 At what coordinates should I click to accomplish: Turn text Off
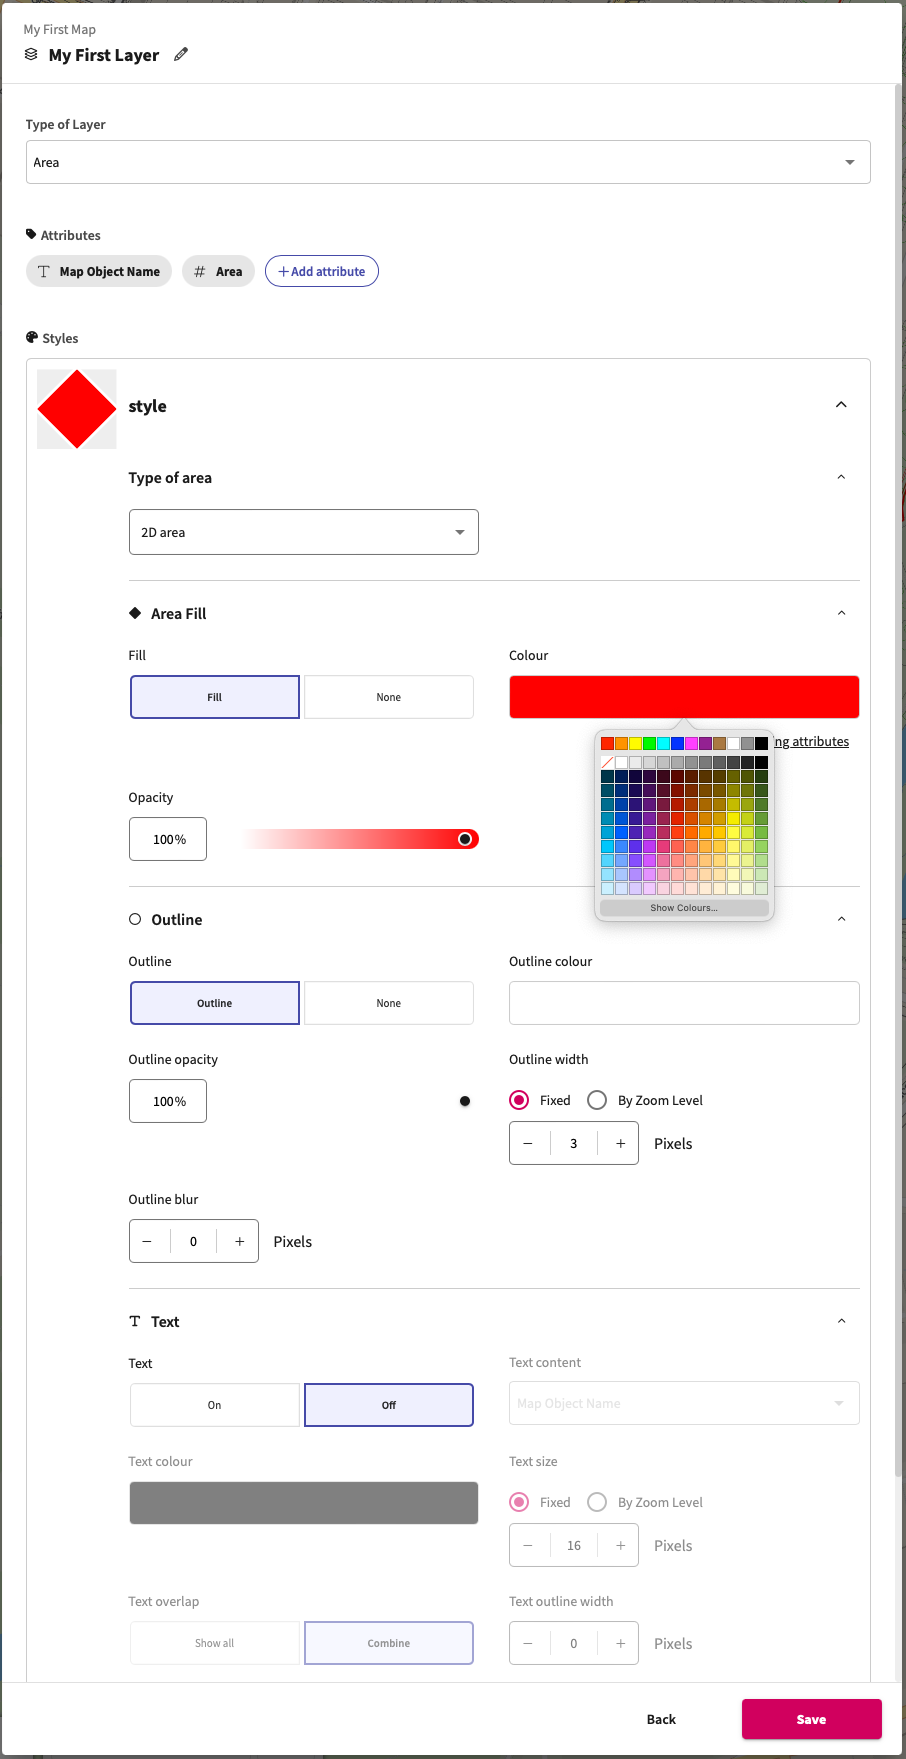389,1405
